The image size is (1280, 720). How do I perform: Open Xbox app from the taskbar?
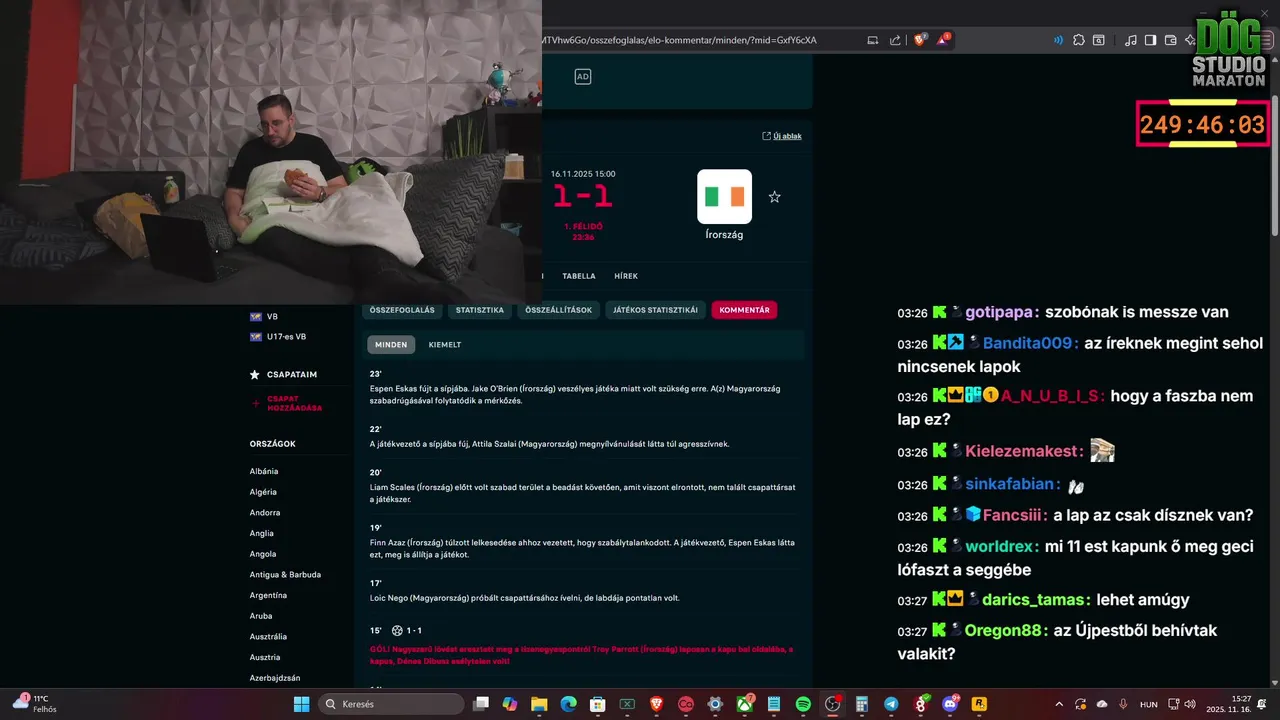[744, 704]
